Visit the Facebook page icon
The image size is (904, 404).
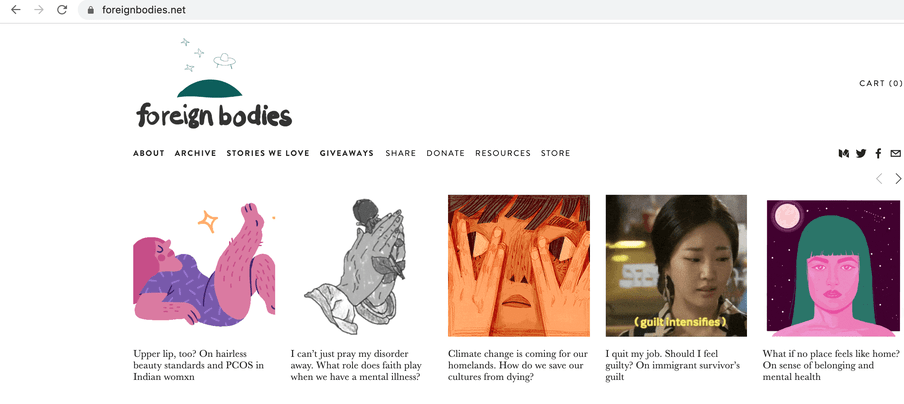click(878, 153)
